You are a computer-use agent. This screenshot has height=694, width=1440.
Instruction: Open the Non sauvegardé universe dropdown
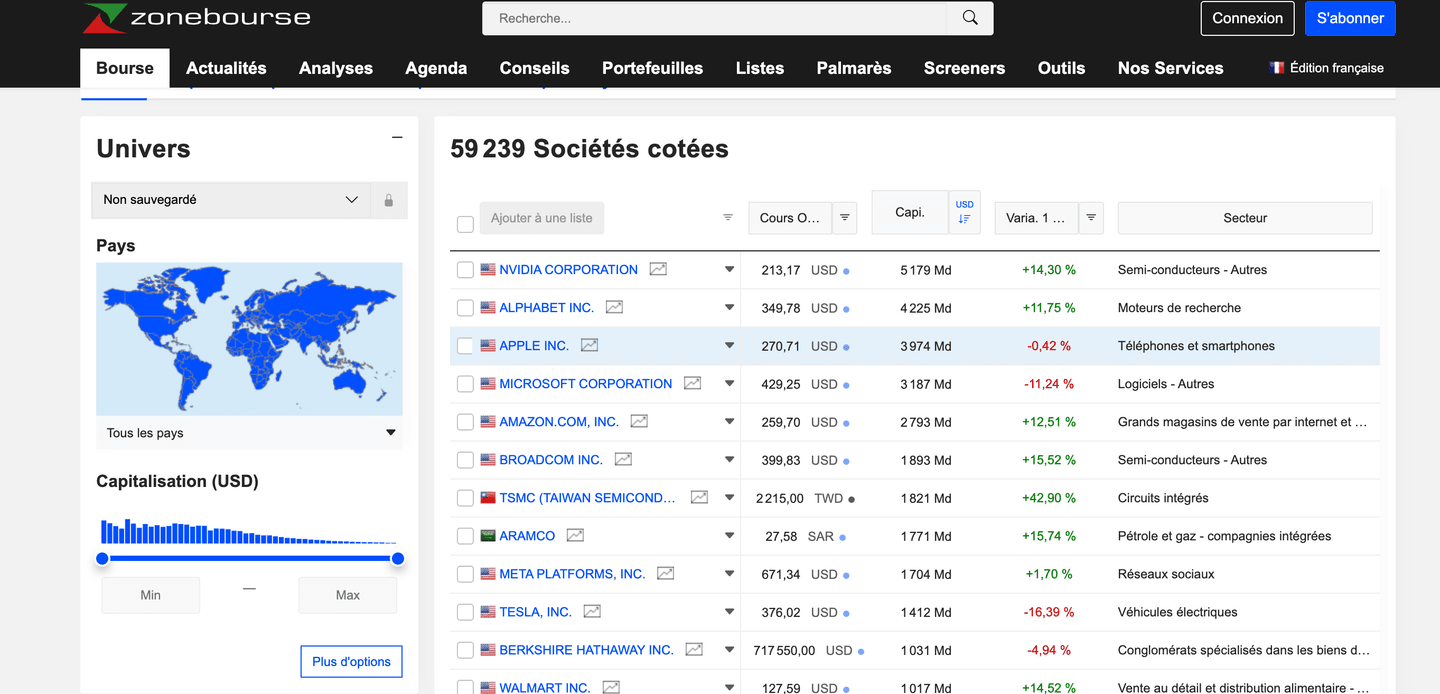pos(230,200)
